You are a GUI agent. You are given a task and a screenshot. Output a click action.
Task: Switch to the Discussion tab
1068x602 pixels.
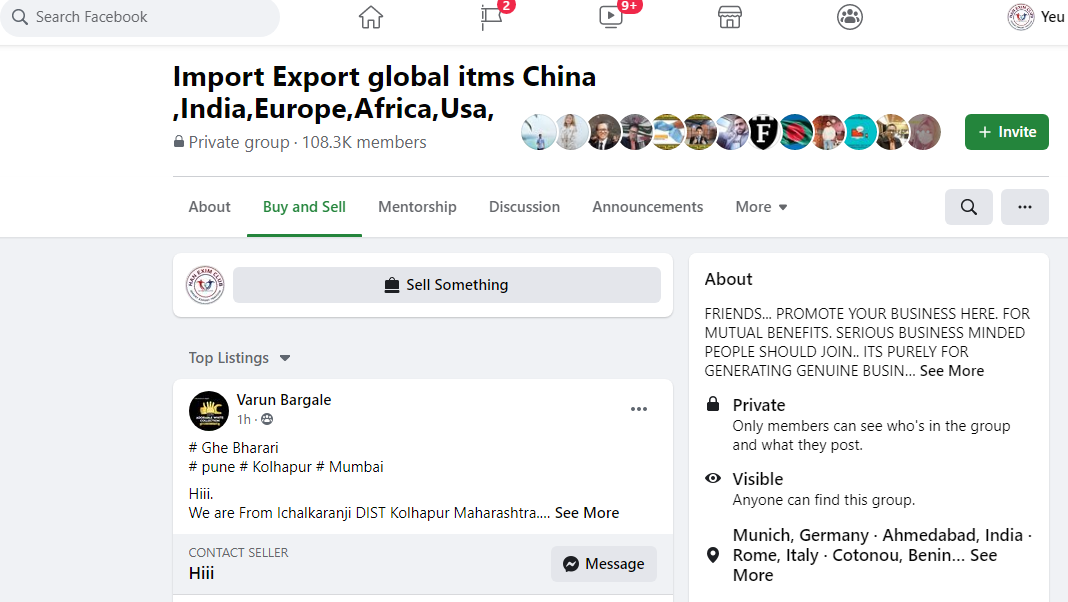[x=524, y=207]
